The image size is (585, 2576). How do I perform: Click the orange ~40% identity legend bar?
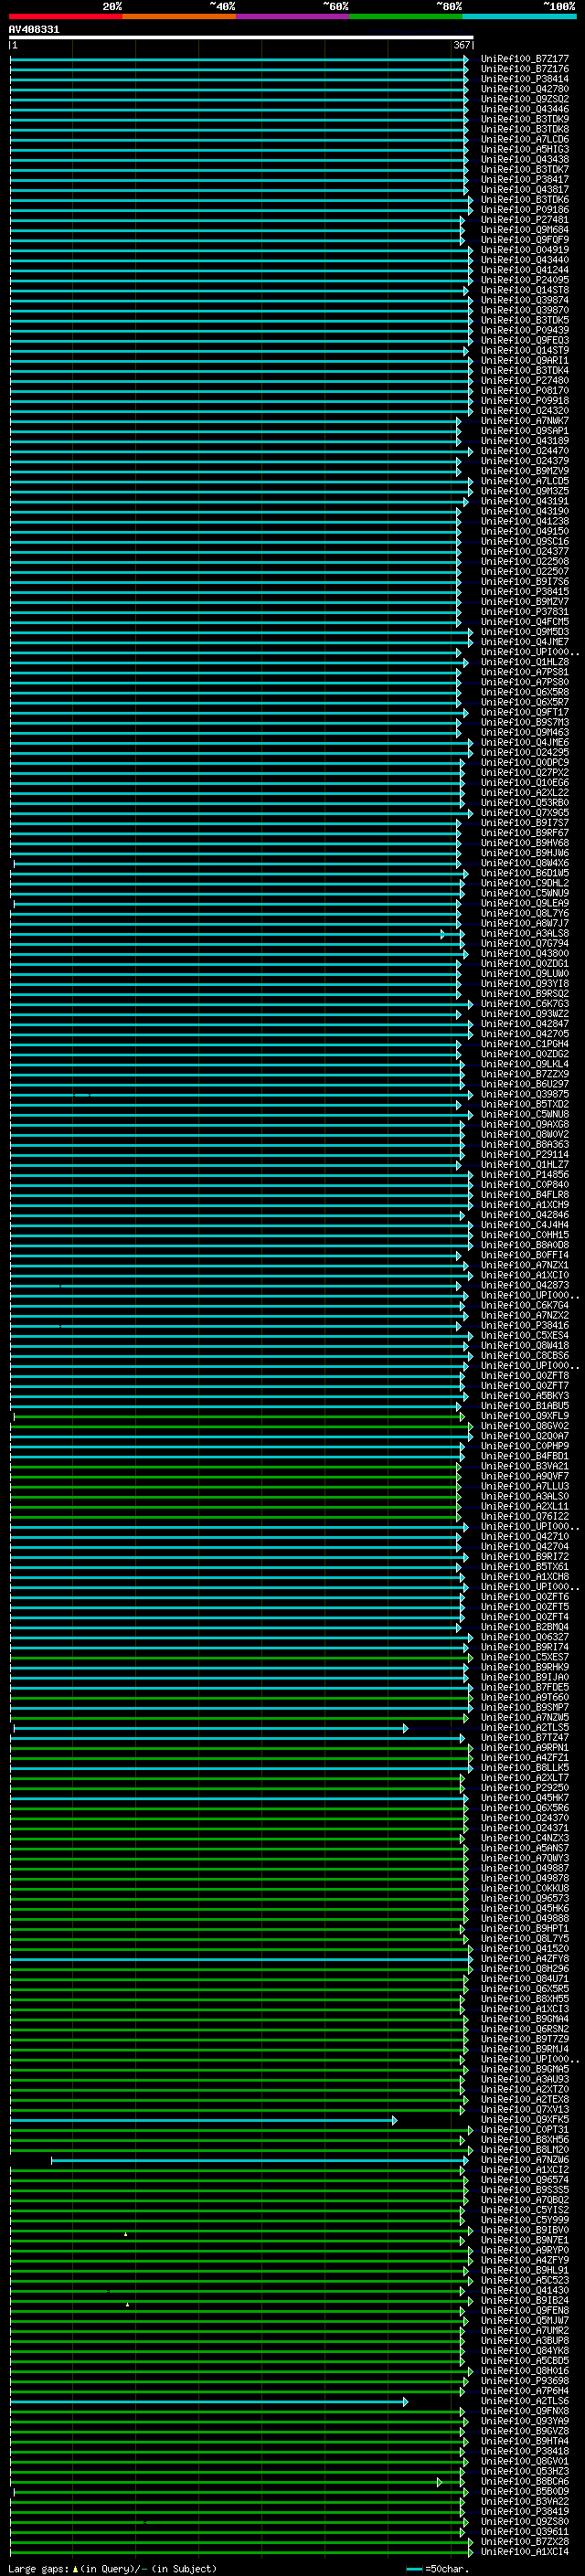click(x=179, y=16)
